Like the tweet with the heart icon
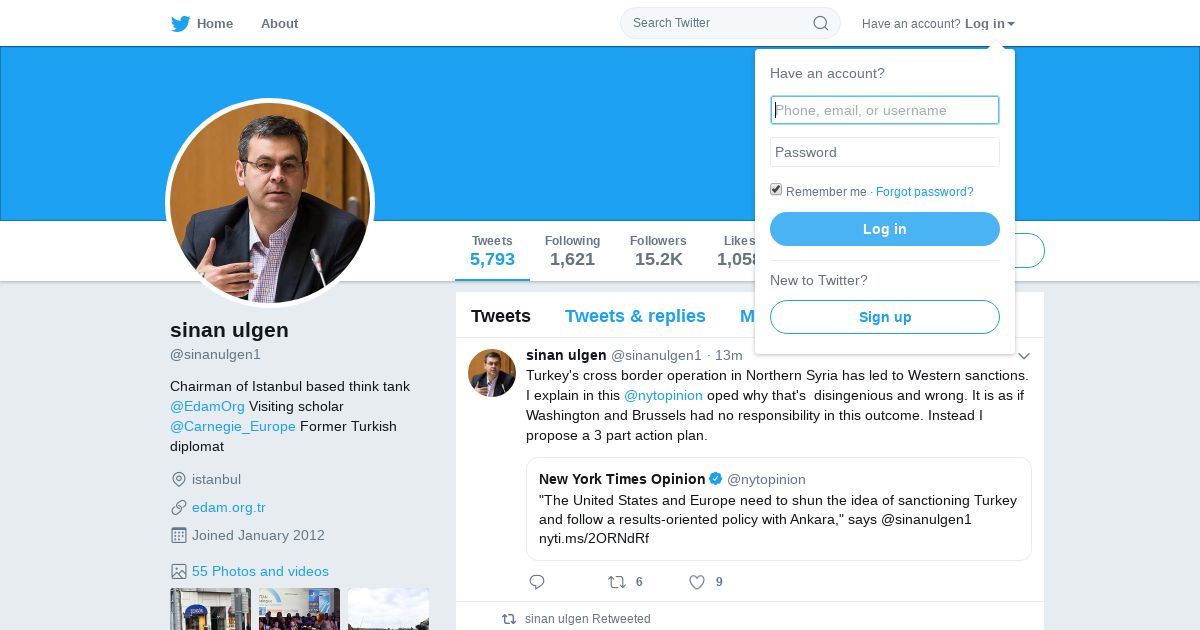The image size is (1200, 630). click(x=697, y=582)
